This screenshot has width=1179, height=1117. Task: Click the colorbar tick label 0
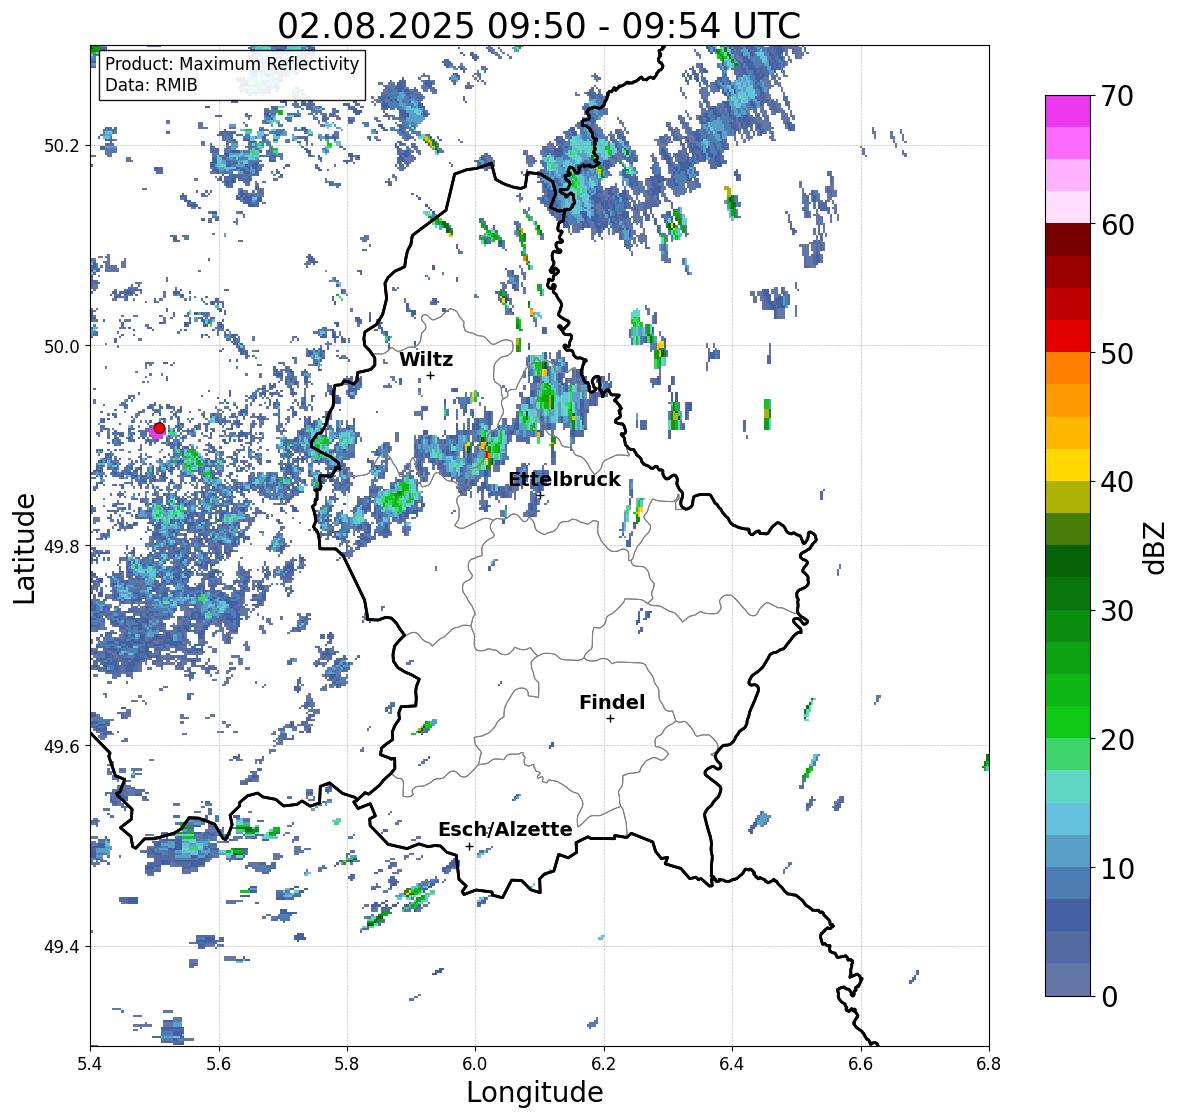[1109, 997]
